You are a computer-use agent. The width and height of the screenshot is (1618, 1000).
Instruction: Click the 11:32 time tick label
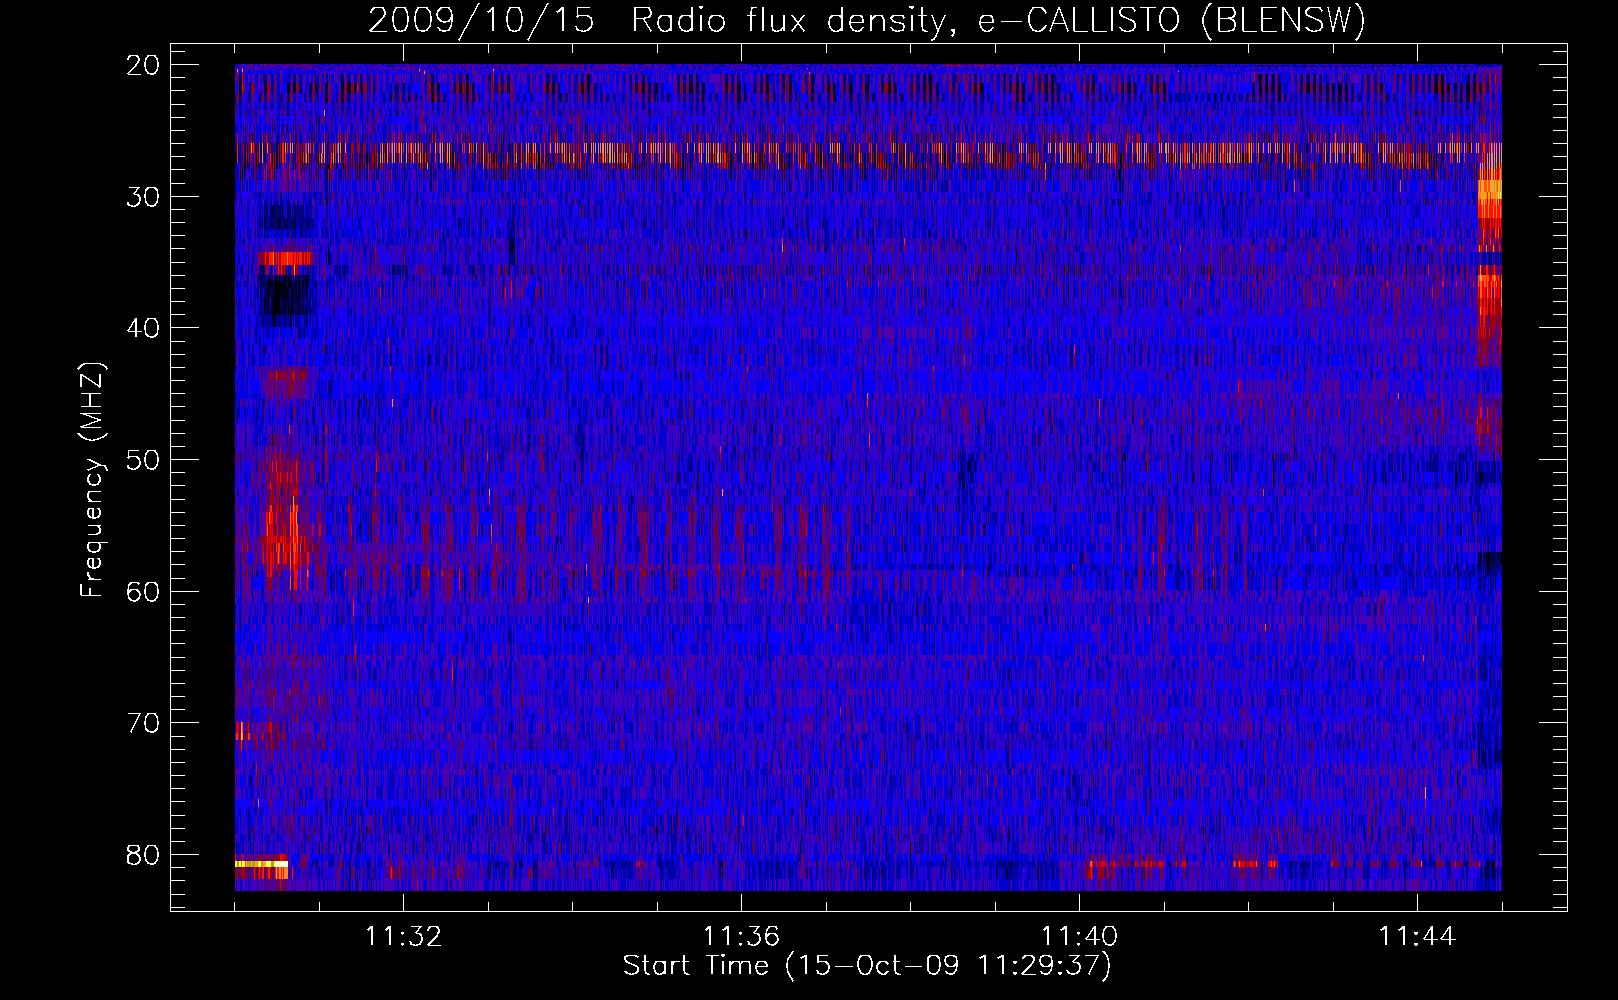coord(403,937)
